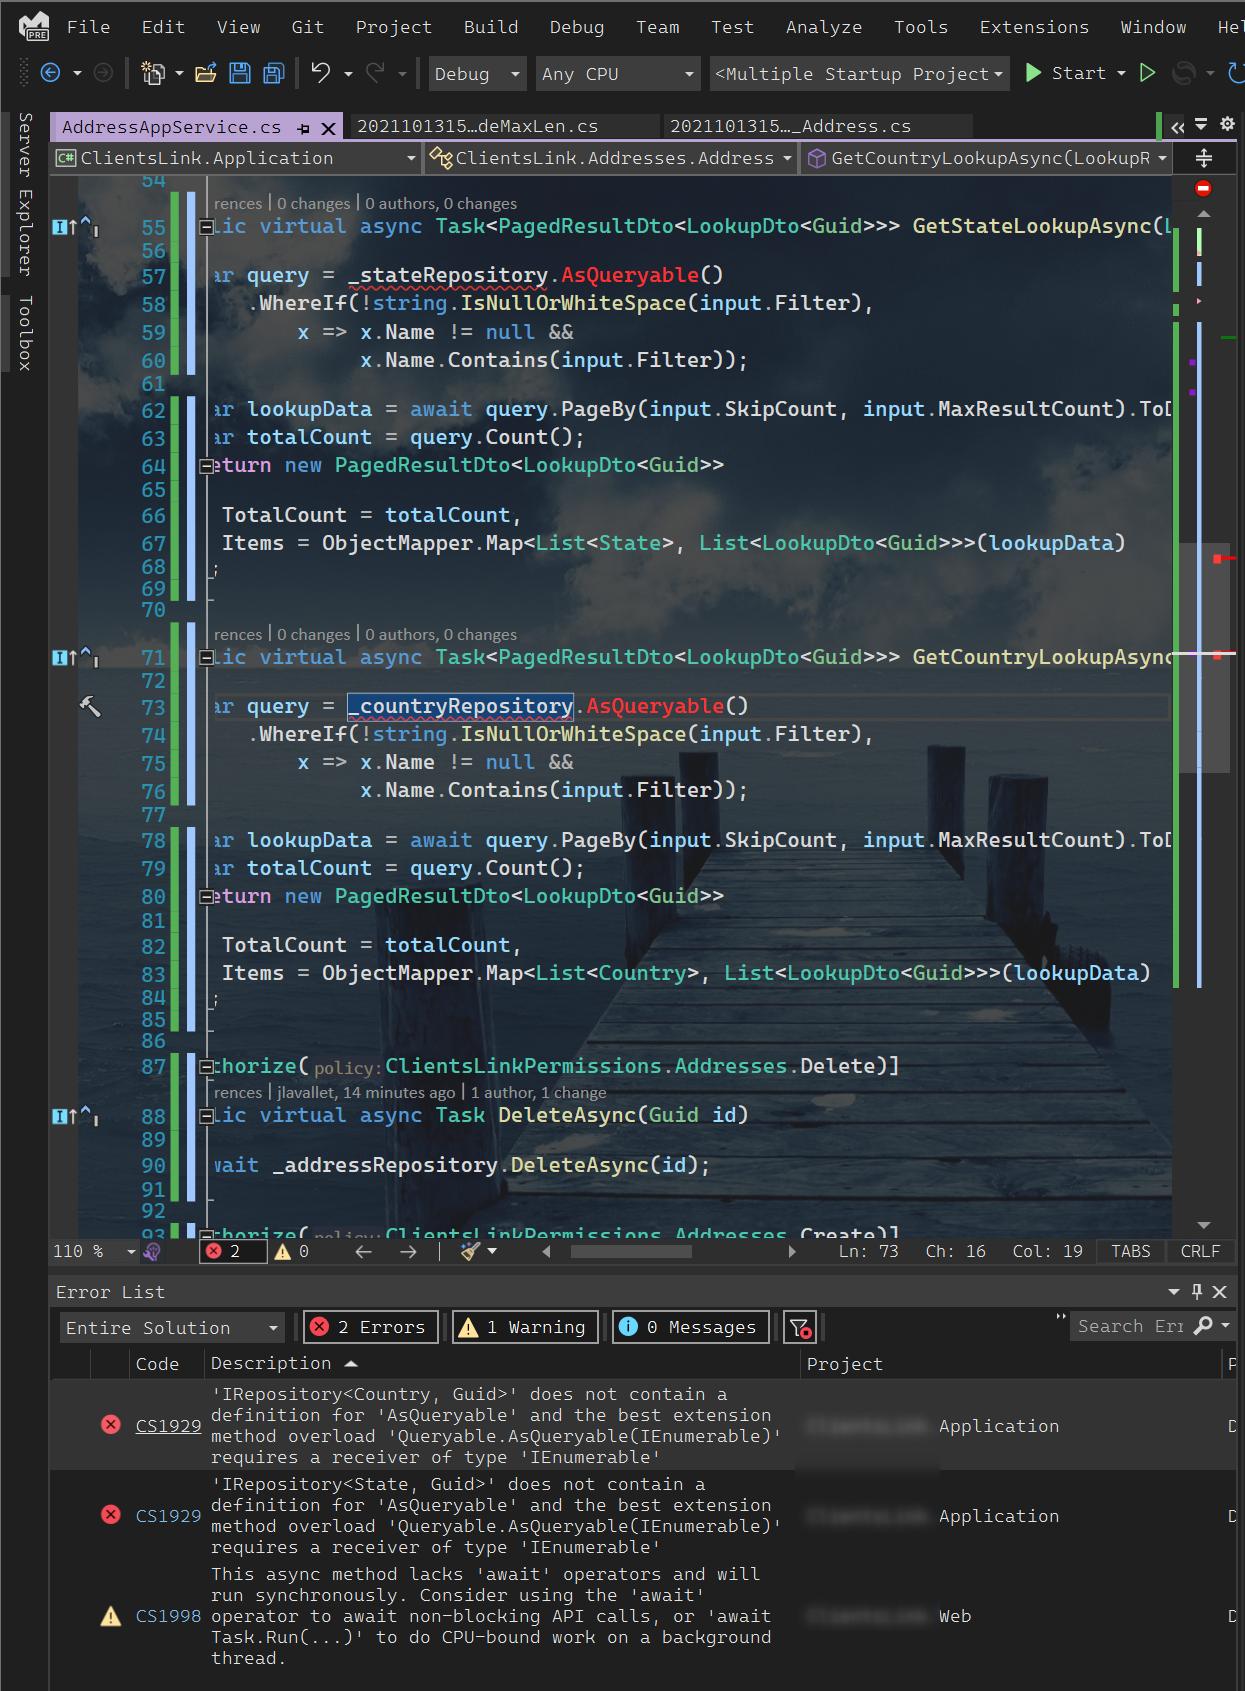Undo the last edit
1245x1691 pixels.
click(x=320, y=73)
